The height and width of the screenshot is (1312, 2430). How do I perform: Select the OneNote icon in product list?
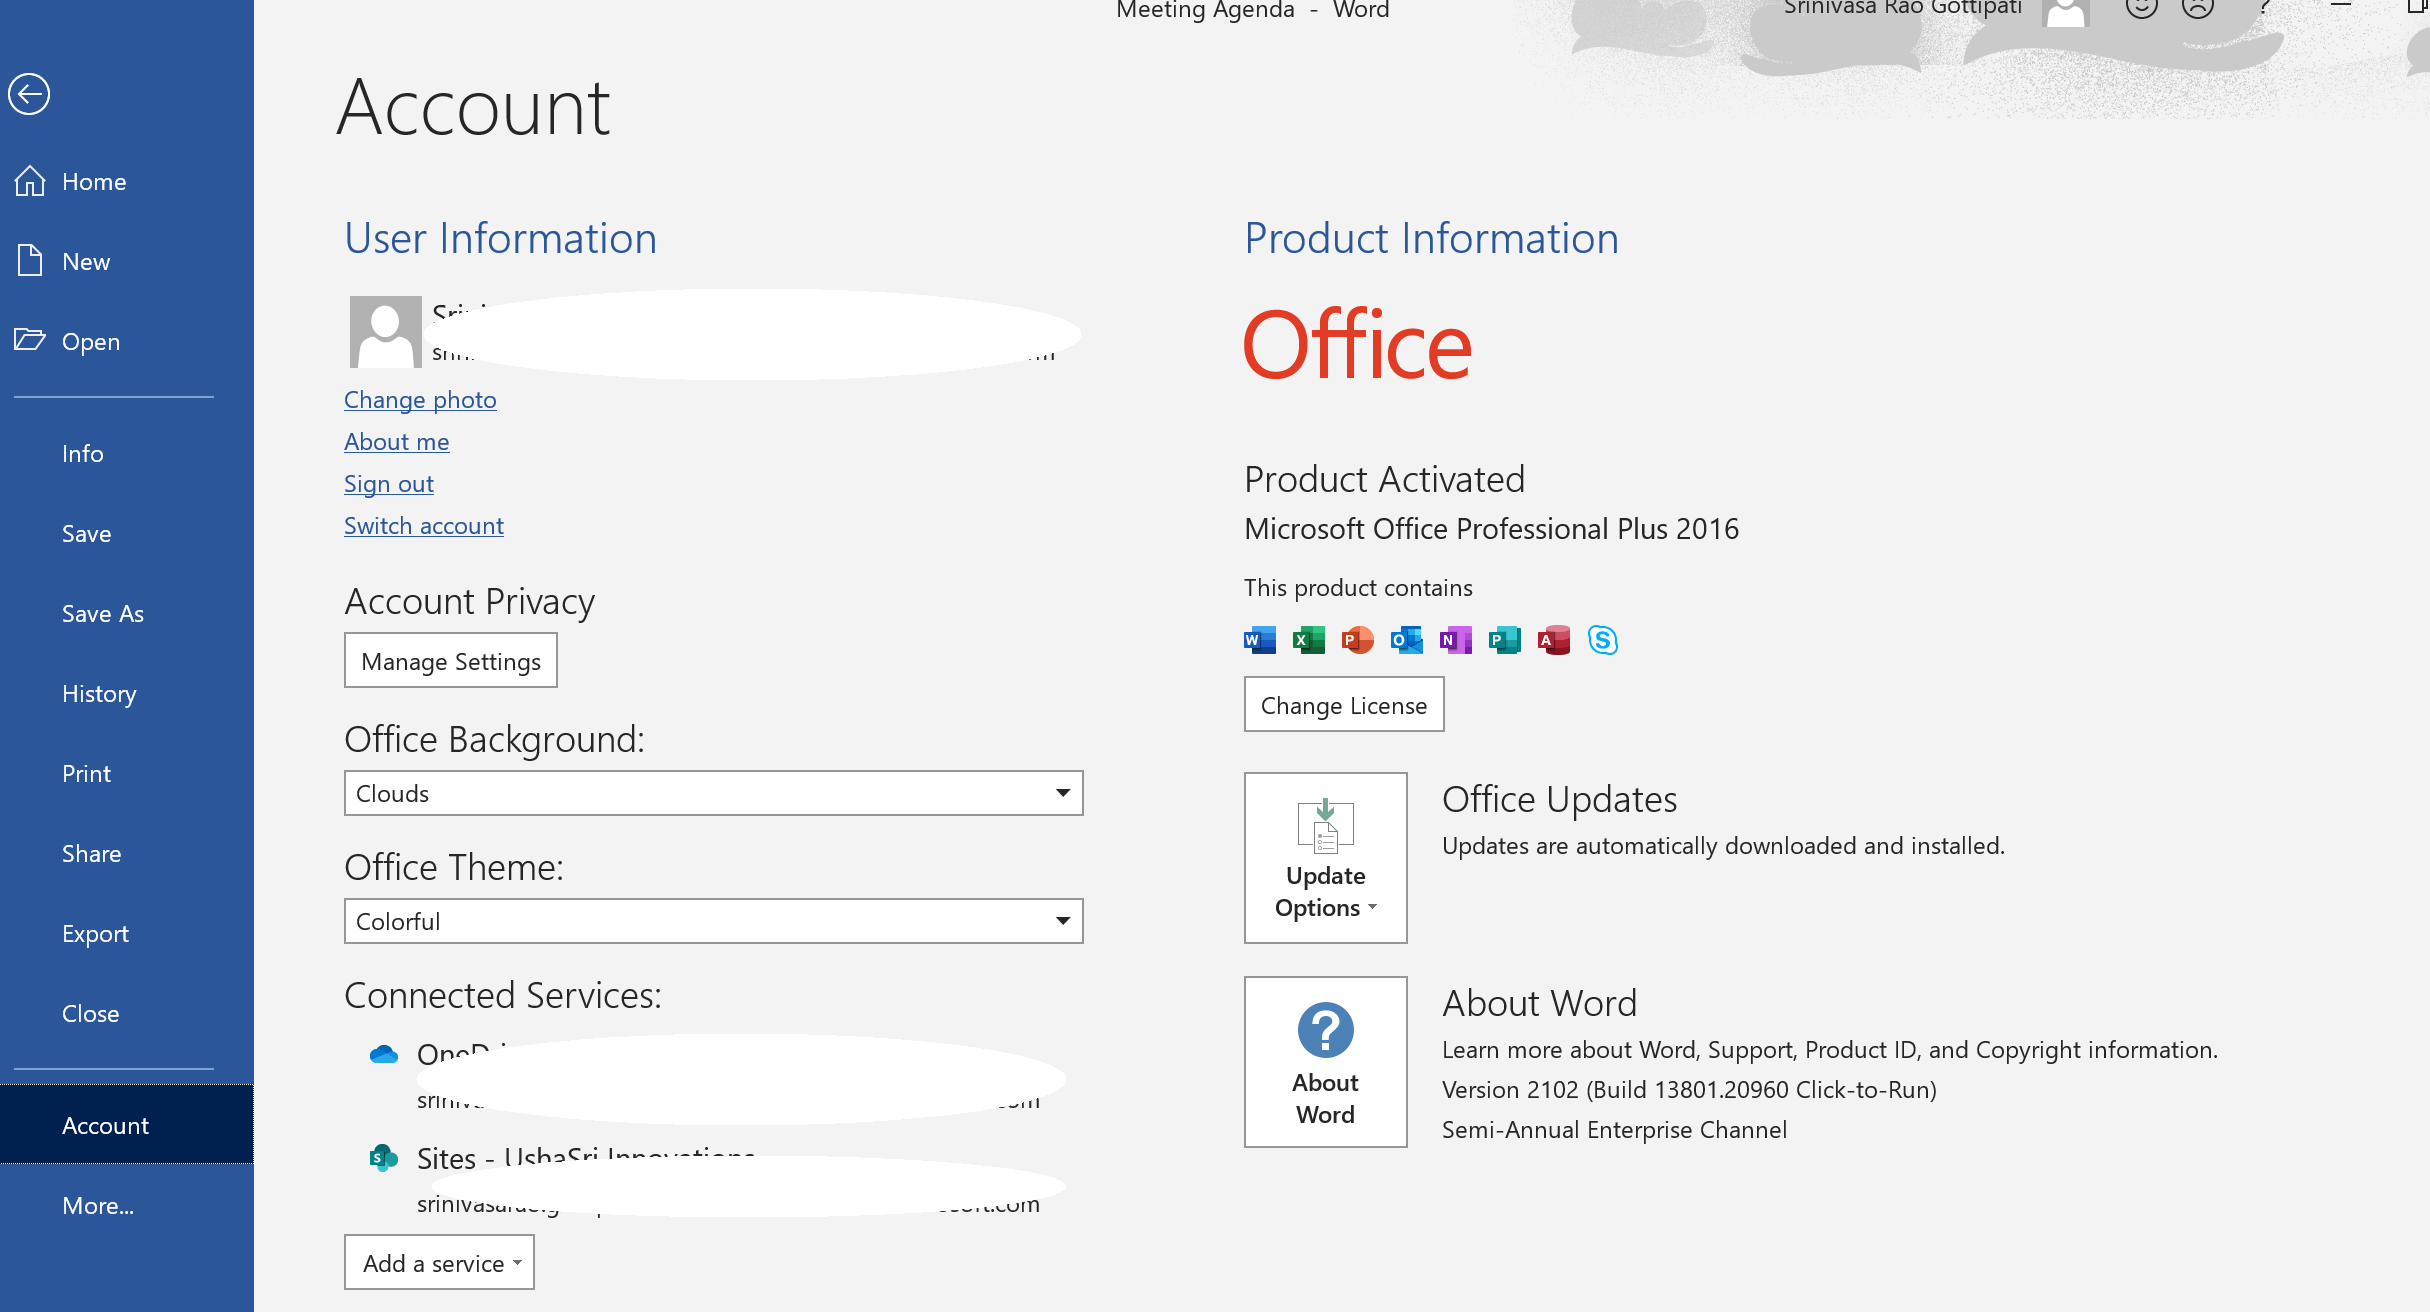[1455, 640]
